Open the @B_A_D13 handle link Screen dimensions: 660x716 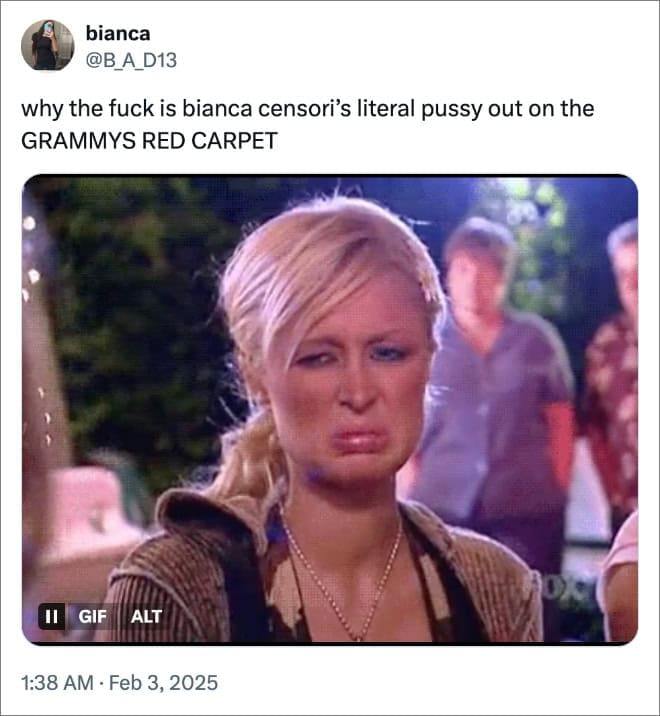[131, 60]
